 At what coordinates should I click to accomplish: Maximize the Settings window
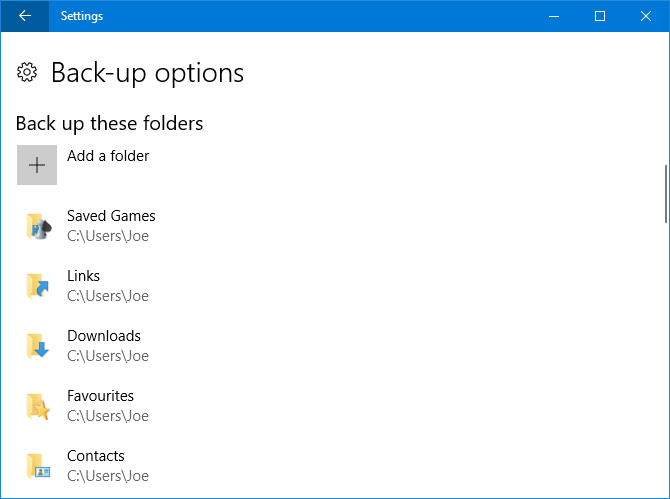[600, 16]
